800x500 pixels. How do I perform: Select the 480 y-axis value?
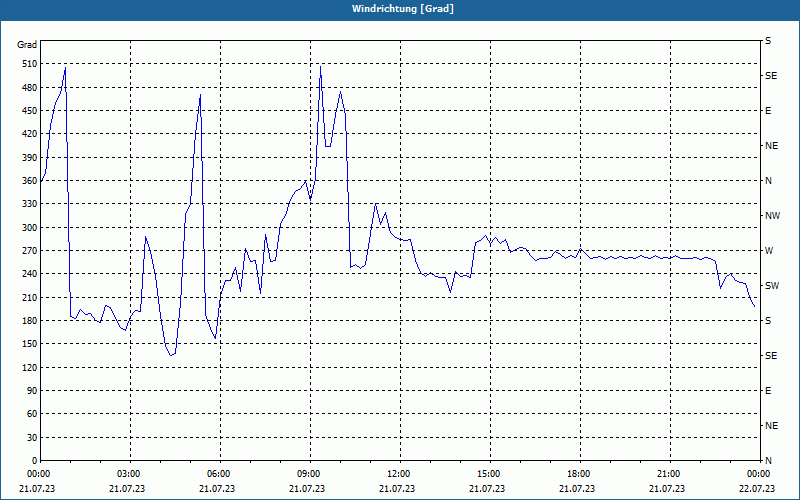(31, 88)
